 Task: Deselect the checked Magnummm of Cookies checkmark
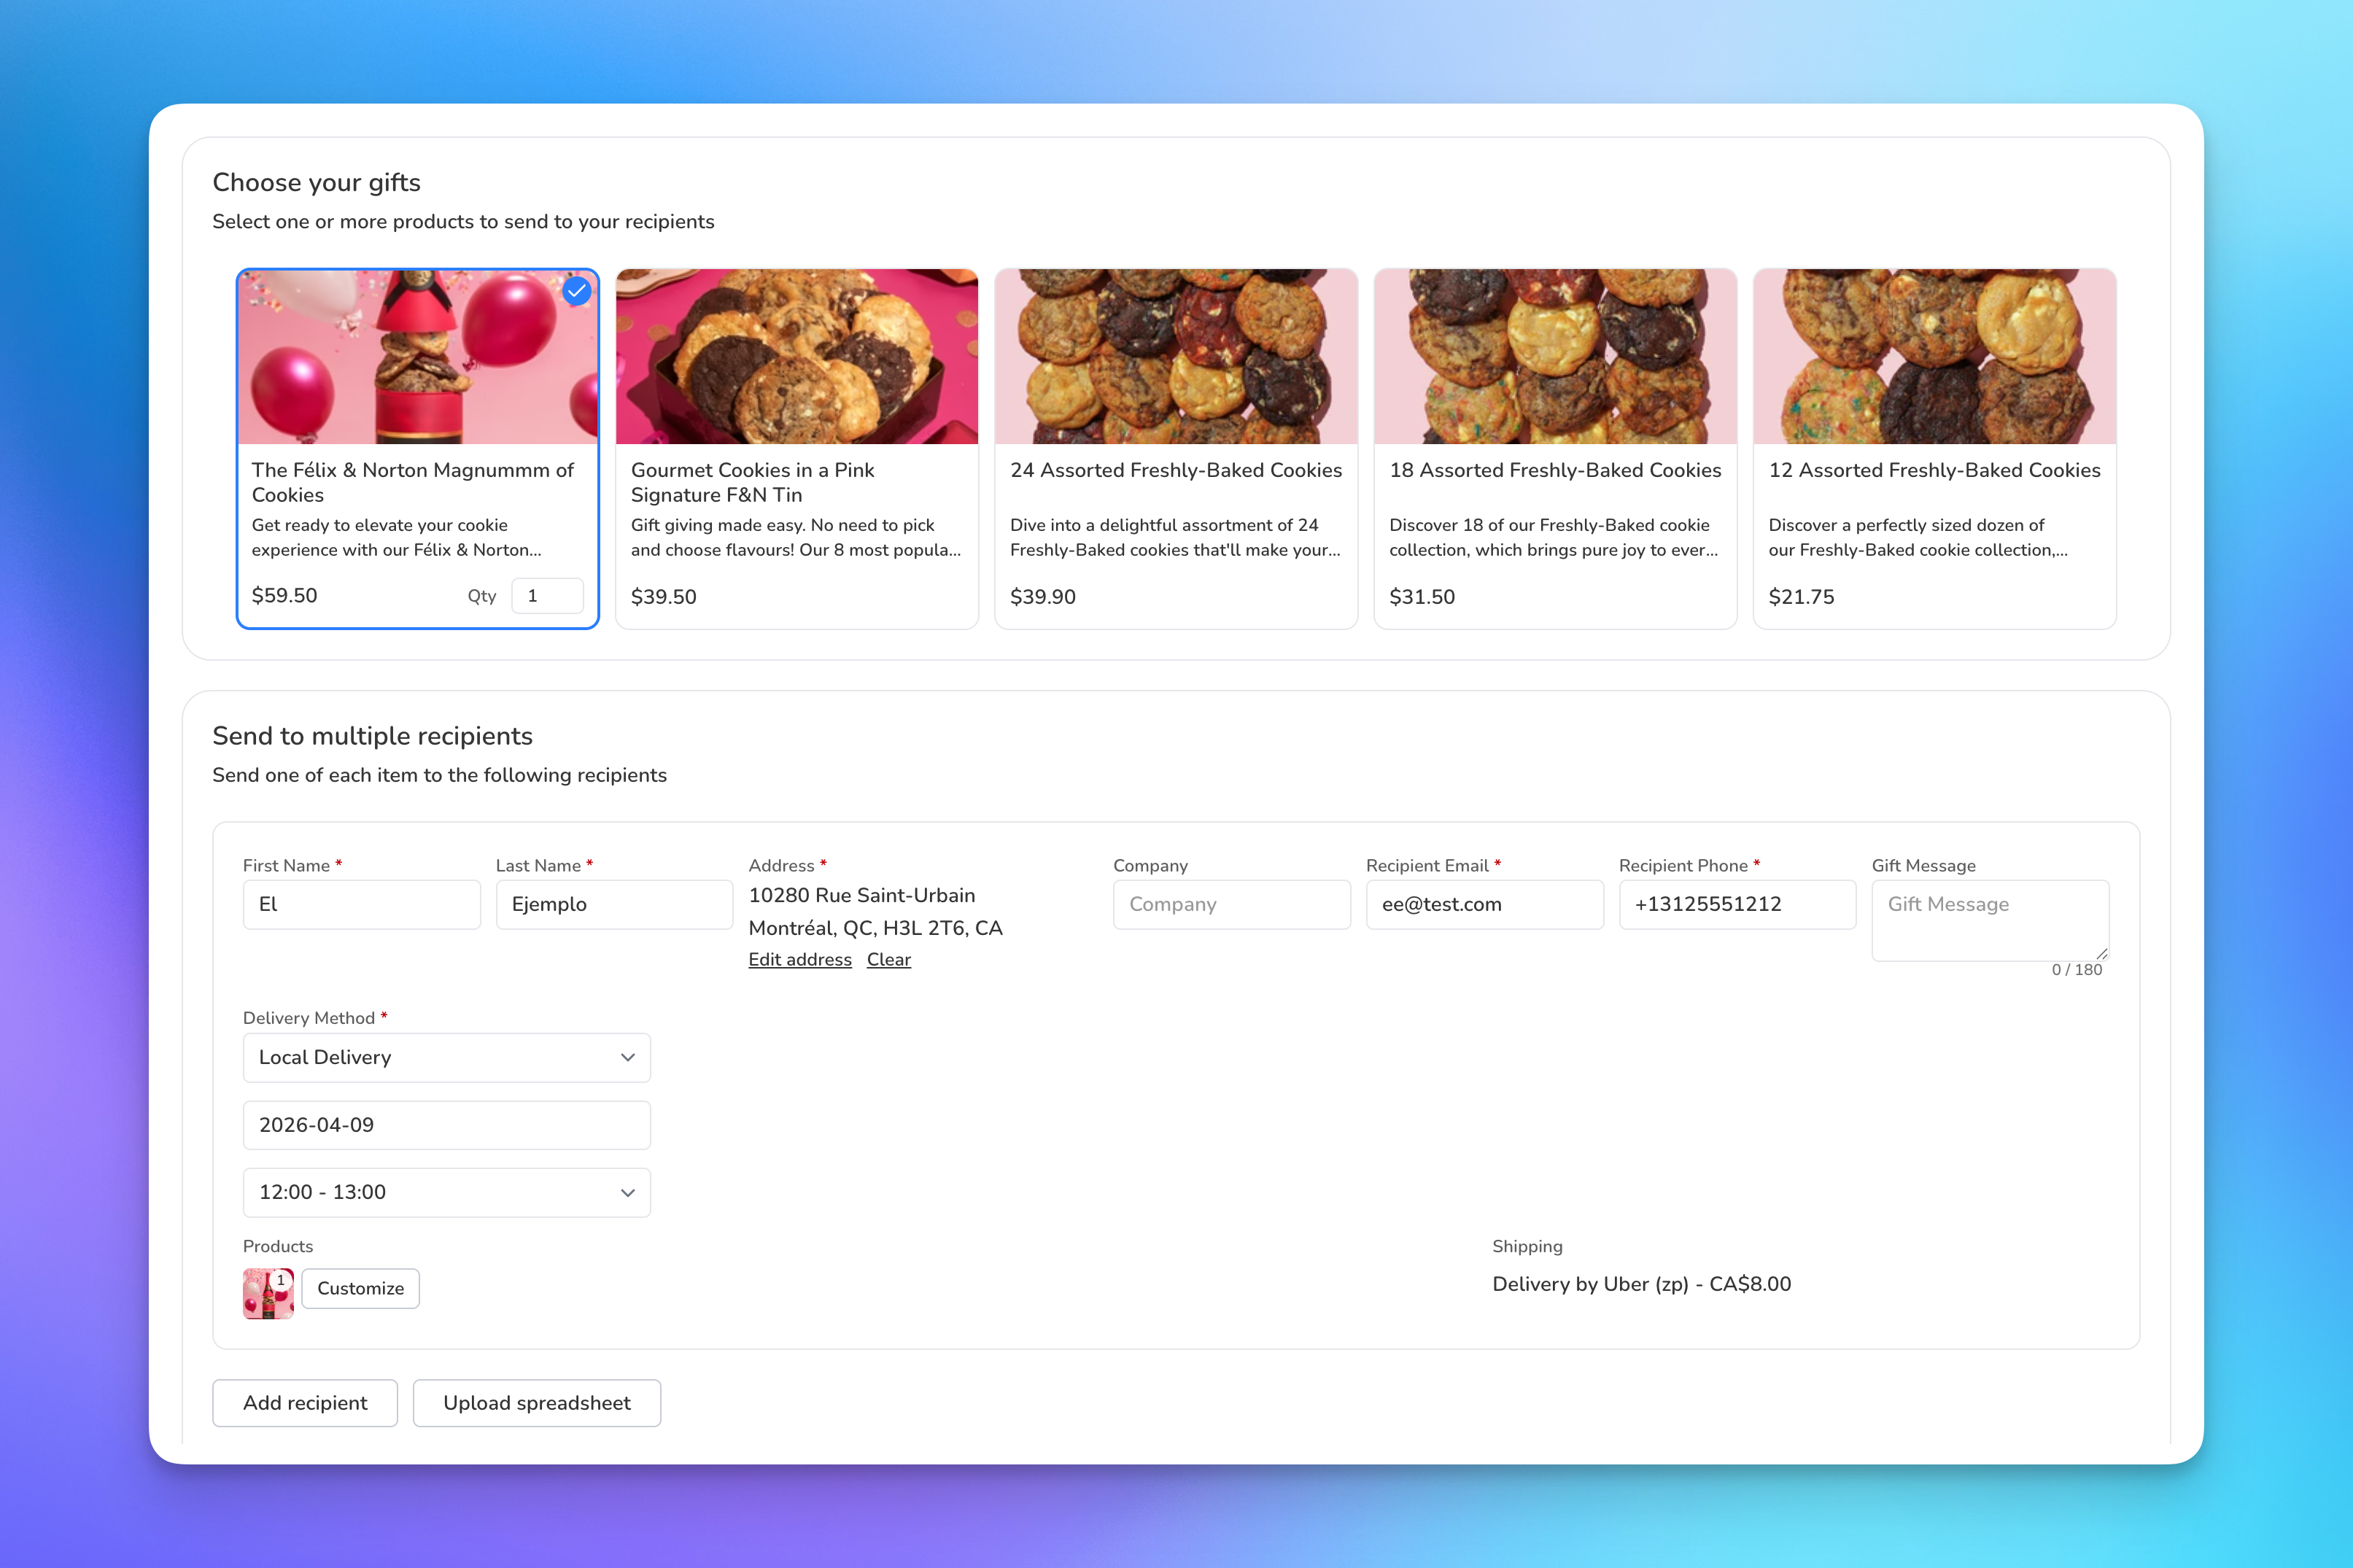coord(576,291)
